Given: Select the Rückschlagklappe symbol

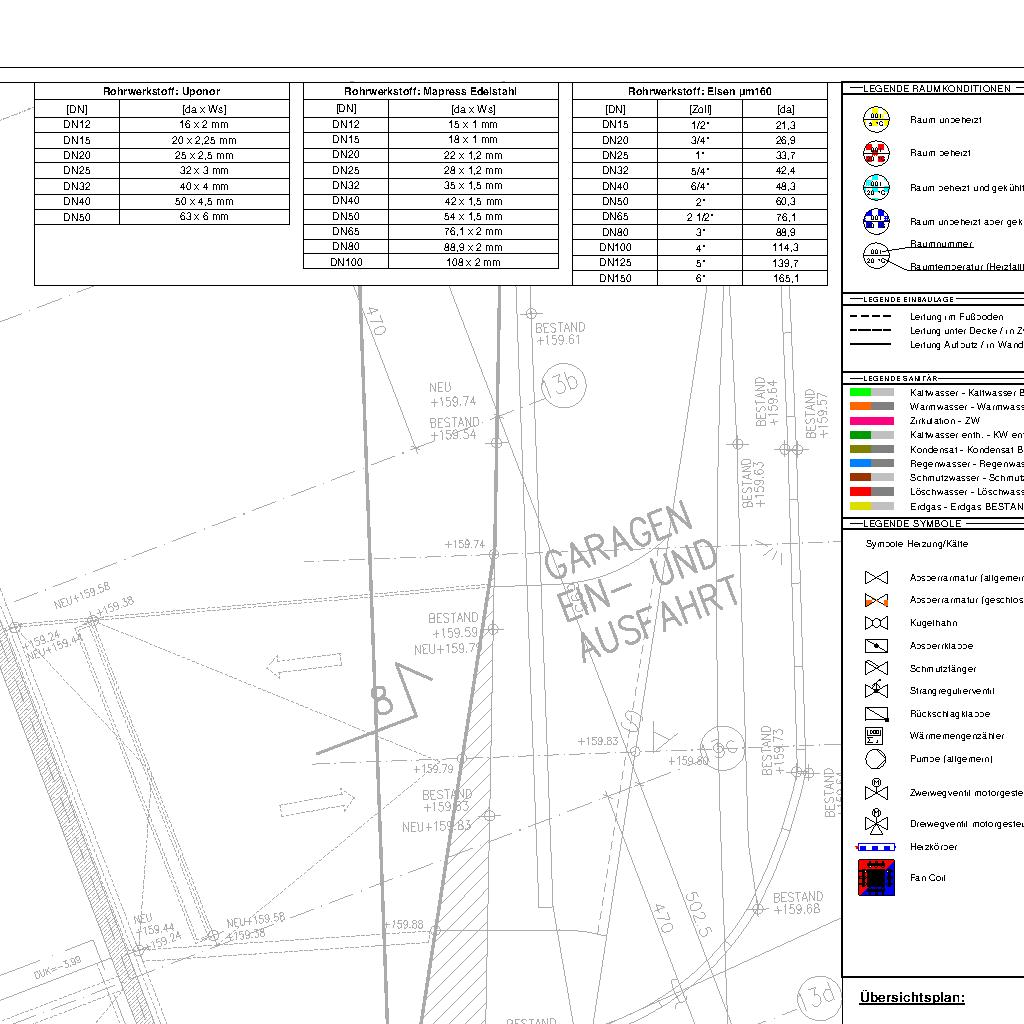Looking at the screenshot, I should [x=876, y=714].
